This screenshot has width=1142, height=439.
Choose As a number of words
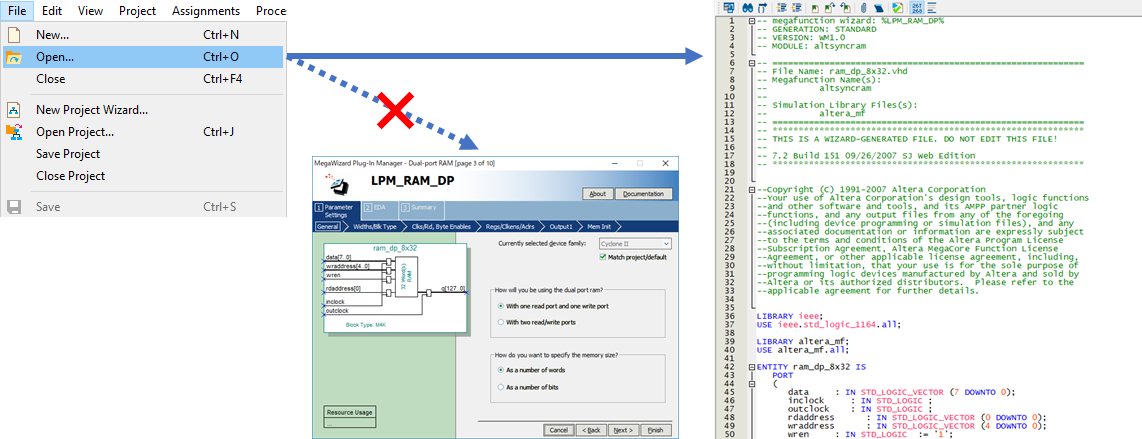coord(500,370)
